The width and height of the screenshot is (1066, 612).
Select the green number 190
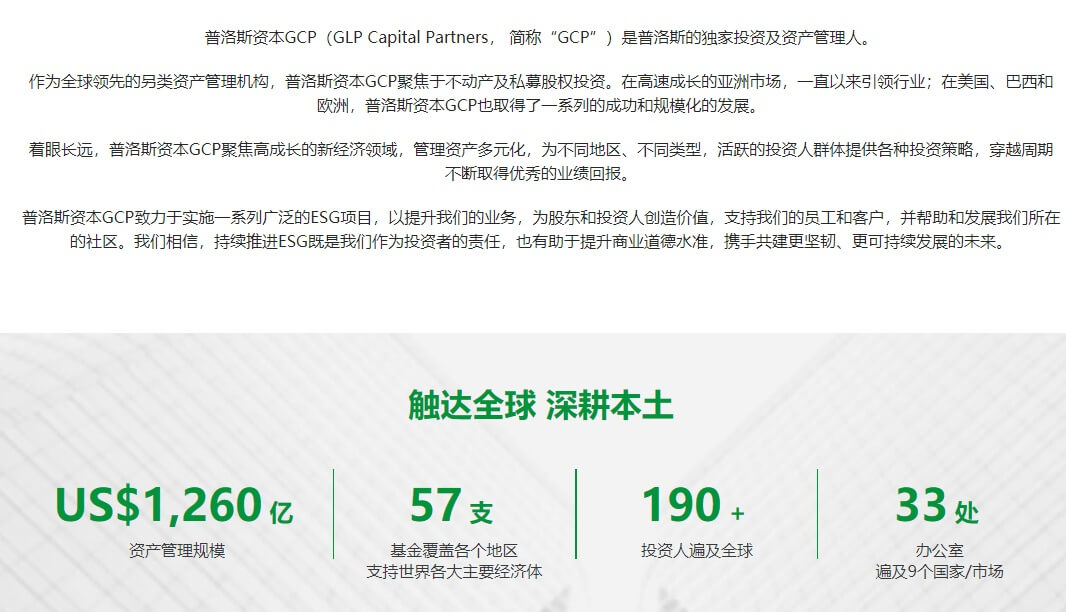tap(681, 505)
